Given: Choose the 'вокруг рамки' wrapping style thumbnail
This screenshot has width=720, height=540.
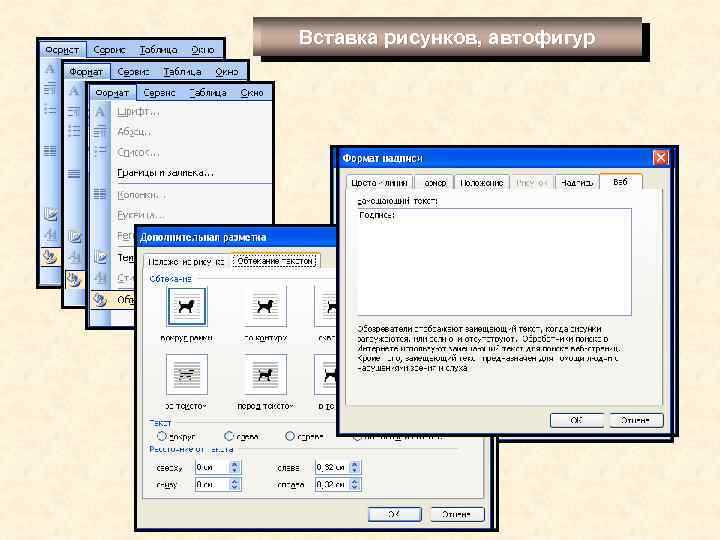Looking at the screenshot, I should (186, 306).
